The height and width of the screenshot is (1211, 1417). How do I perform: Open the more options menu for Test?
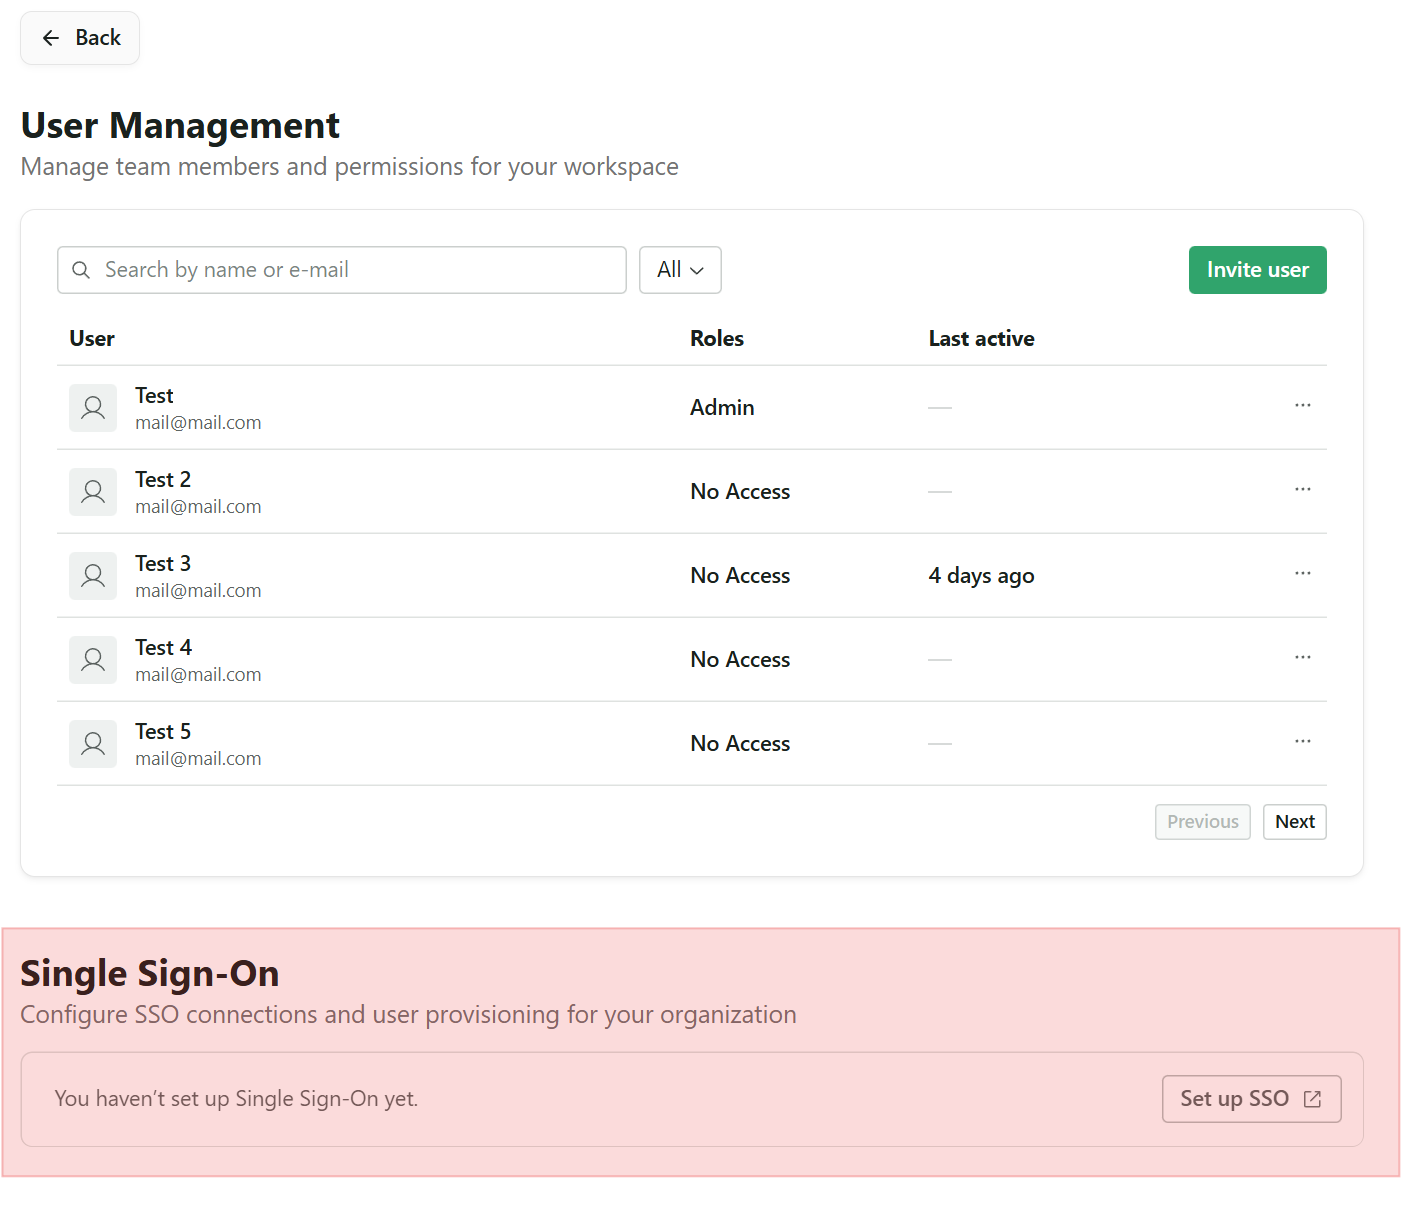pyautogui.click(x=1302, y=406)
